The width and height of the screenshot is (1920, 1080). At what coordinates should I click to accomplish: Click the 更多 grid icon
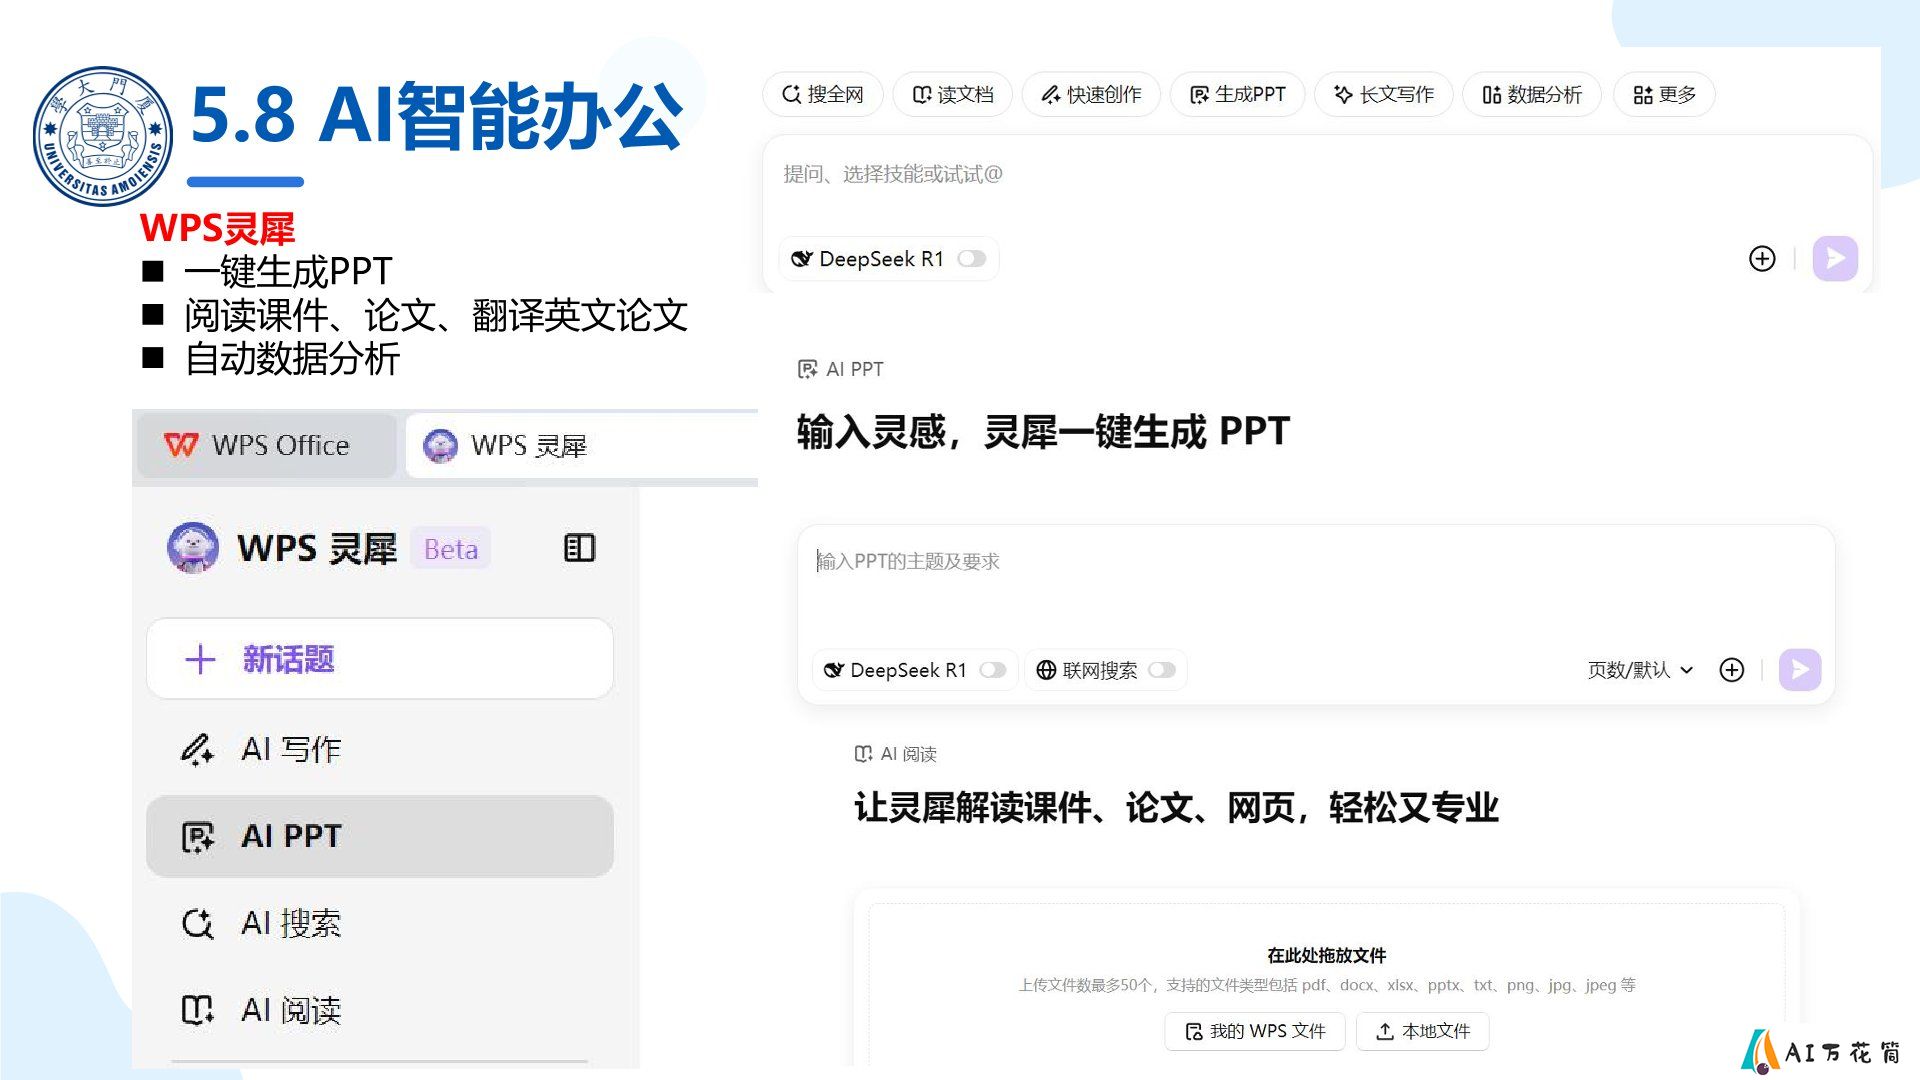tap(1643, 94)
